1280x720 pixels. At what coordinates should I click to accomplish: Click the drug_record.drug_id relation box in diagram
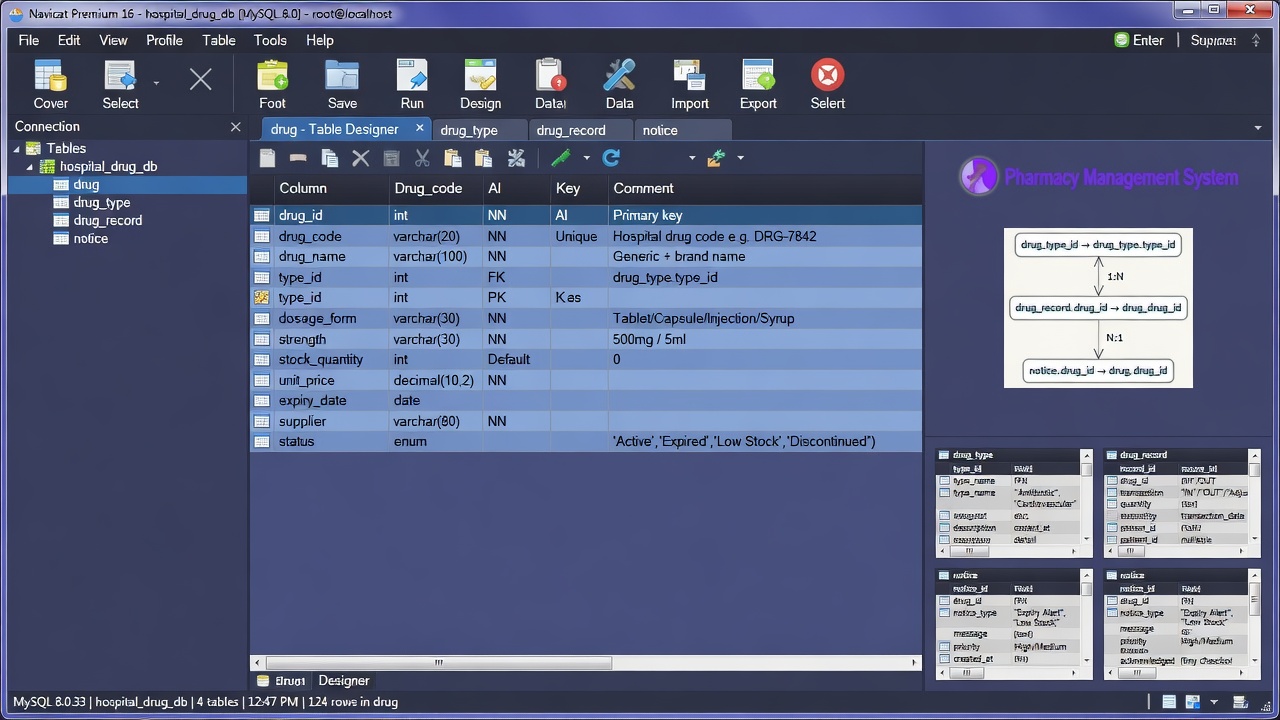[x=1098, y=307]
